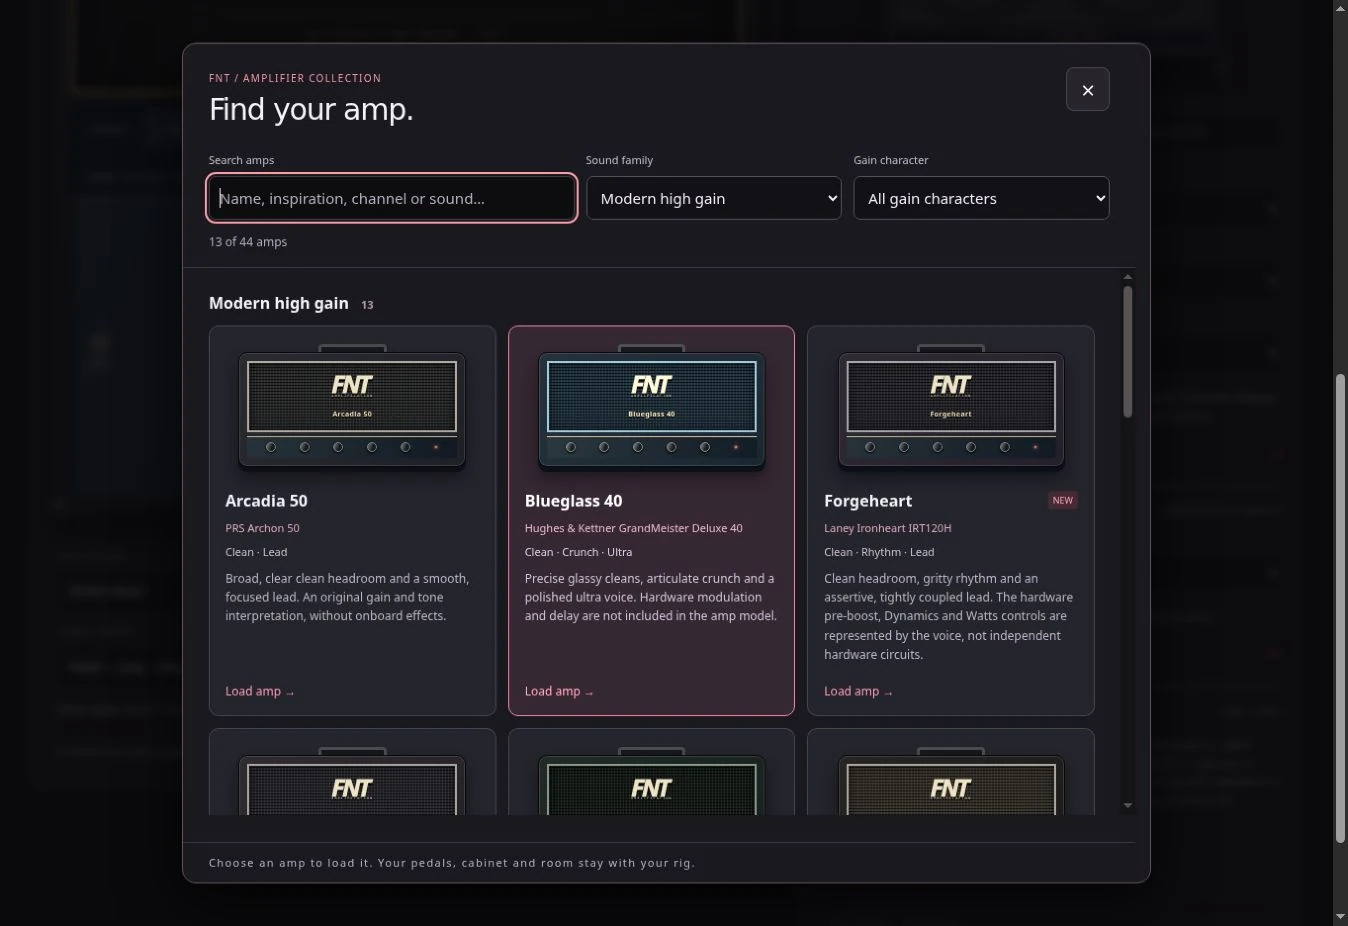This screenshot has height=926, width=1348.
Task: Click the second-row middle green amp thumbnail
Action: (x=651, y=781)
